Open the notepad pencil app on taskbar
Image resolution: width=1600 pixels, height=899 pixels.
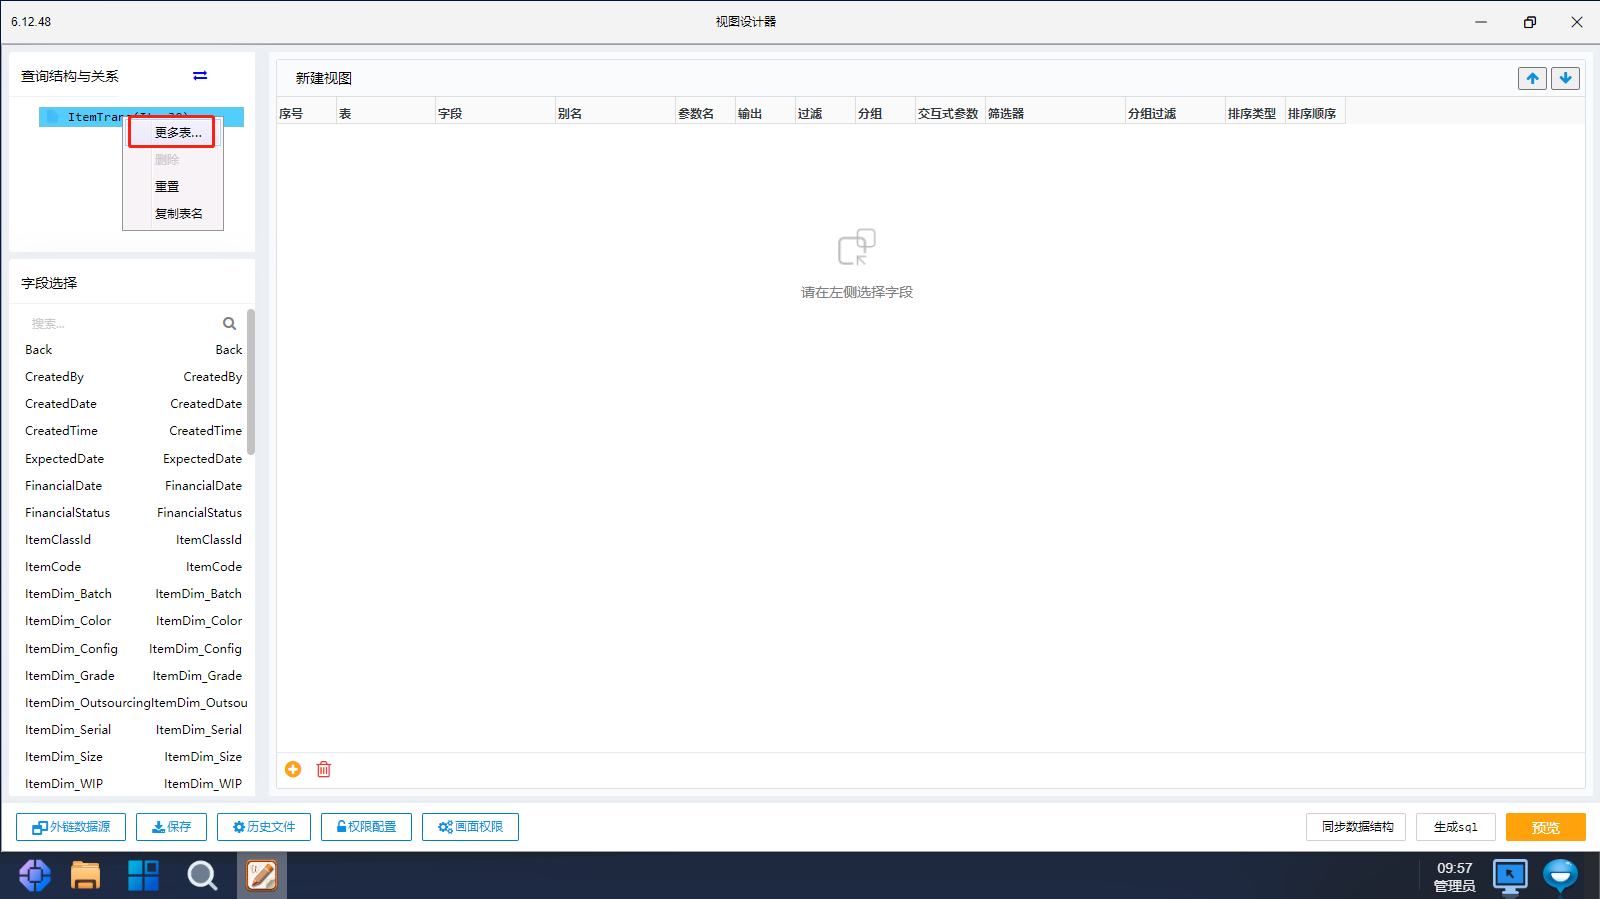point(262,875)
